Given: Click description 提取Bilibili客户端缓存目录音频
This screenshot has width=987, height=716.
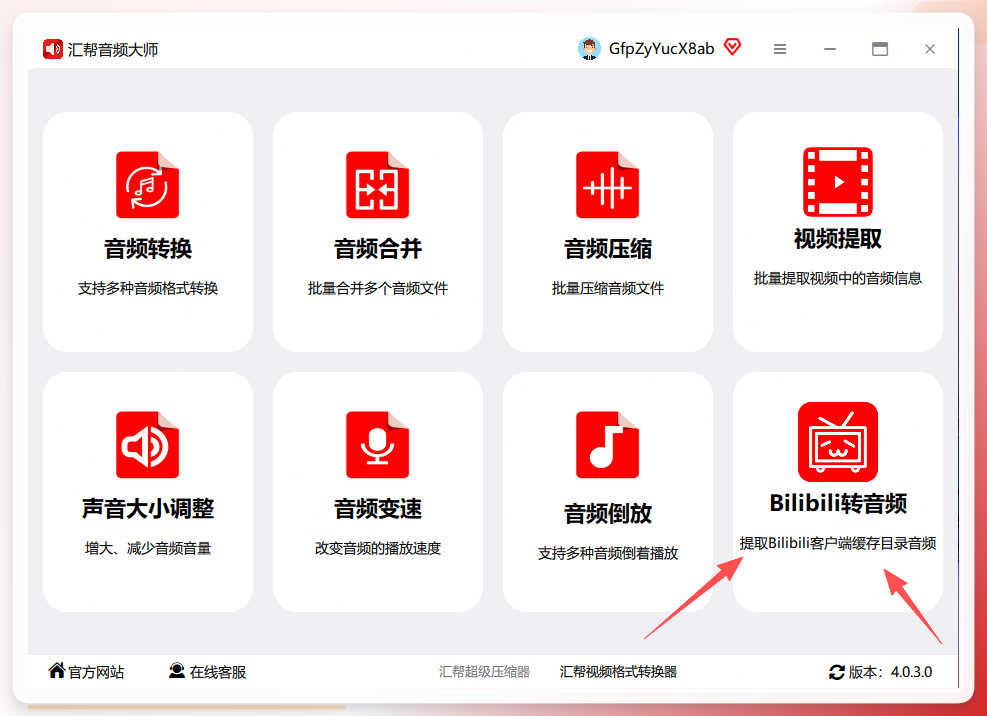Looking at the screenshot, I should click(x=838, y=543).
